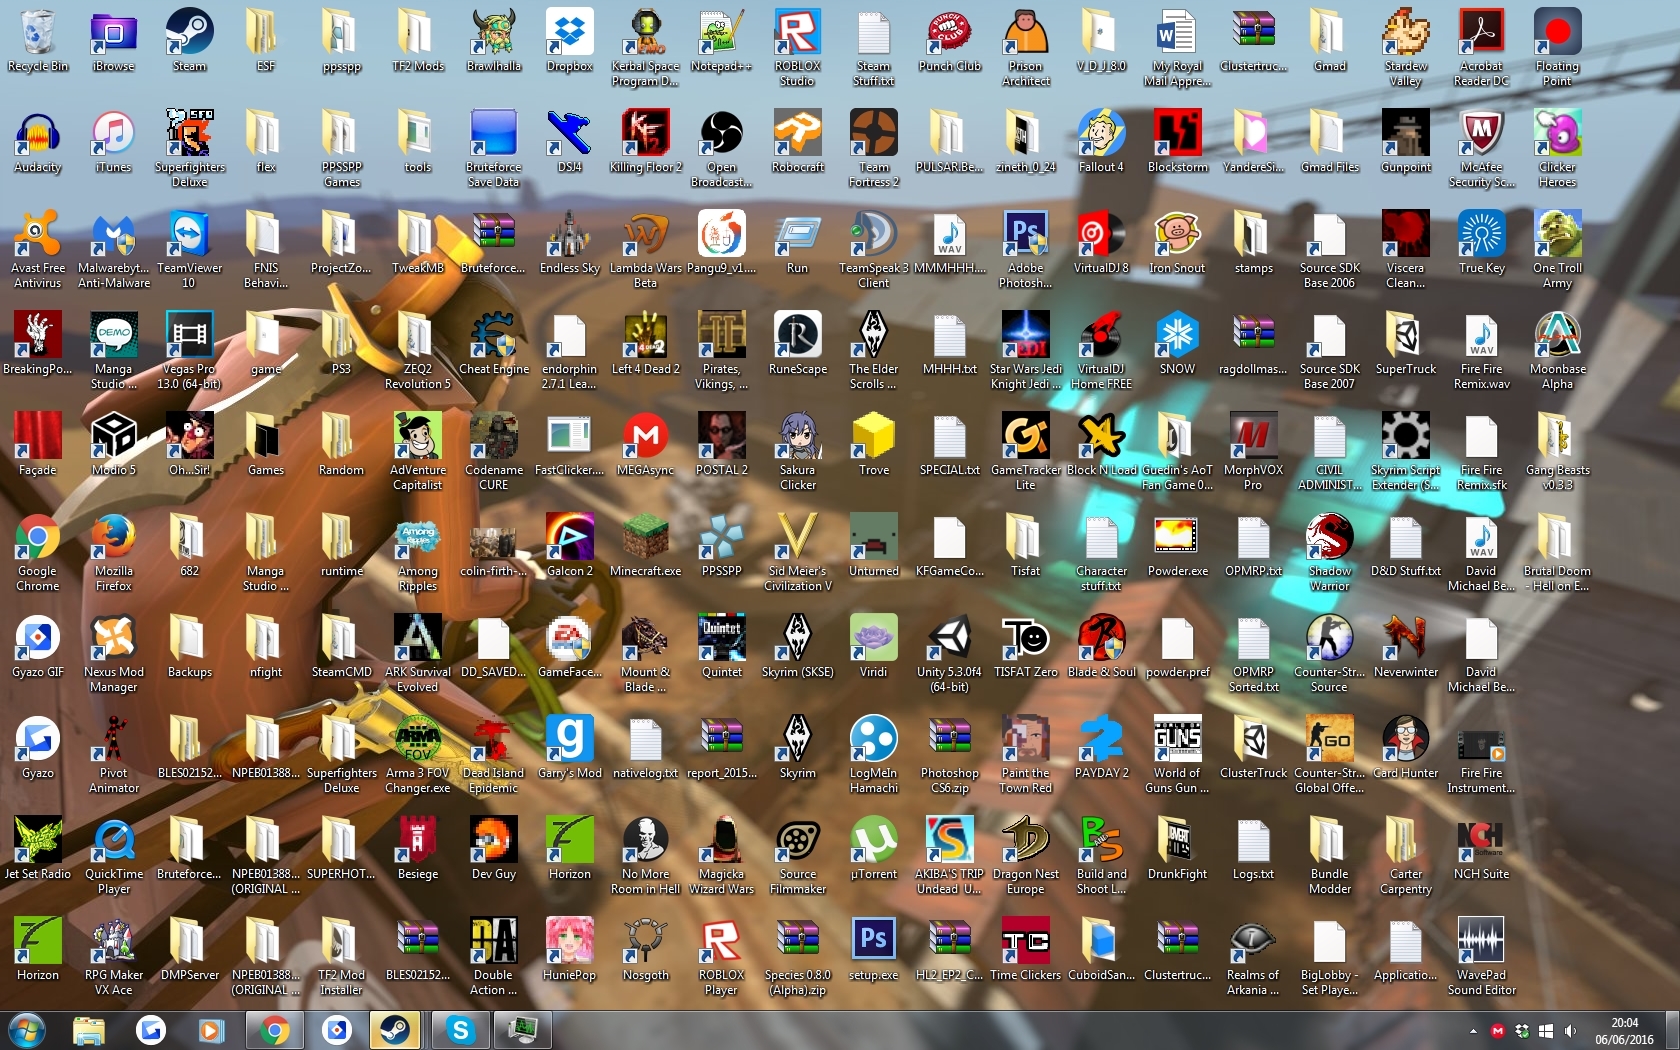1680x1050 pixels.
Task: Open the WavePad Sound Editor icon
Action: (1482, 957)
